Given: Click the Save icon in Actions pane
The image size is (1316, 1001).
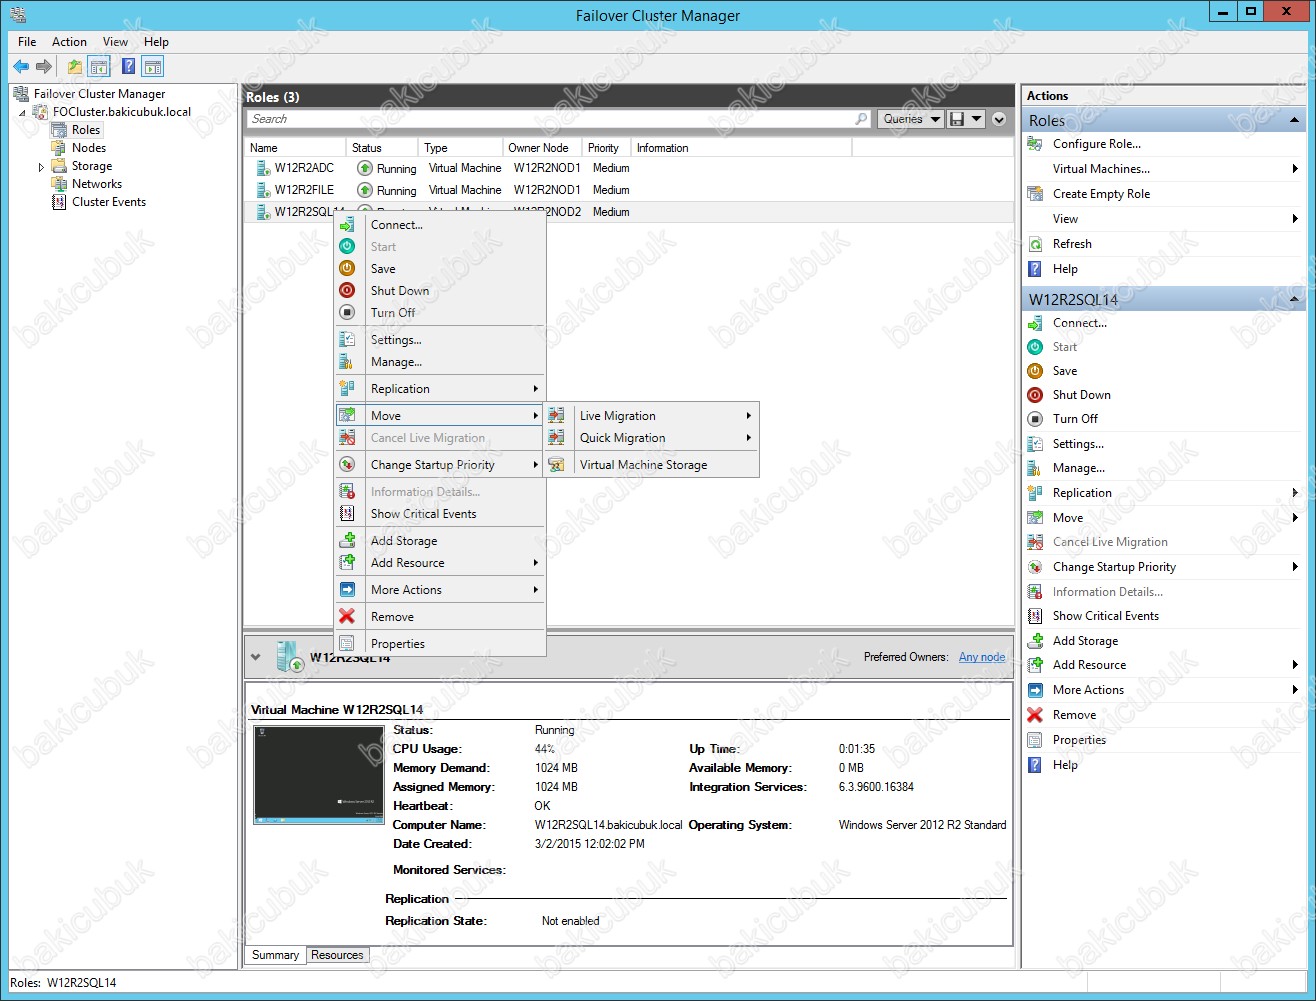Looking at the screenshot, I should click(x=1036, y=371).
